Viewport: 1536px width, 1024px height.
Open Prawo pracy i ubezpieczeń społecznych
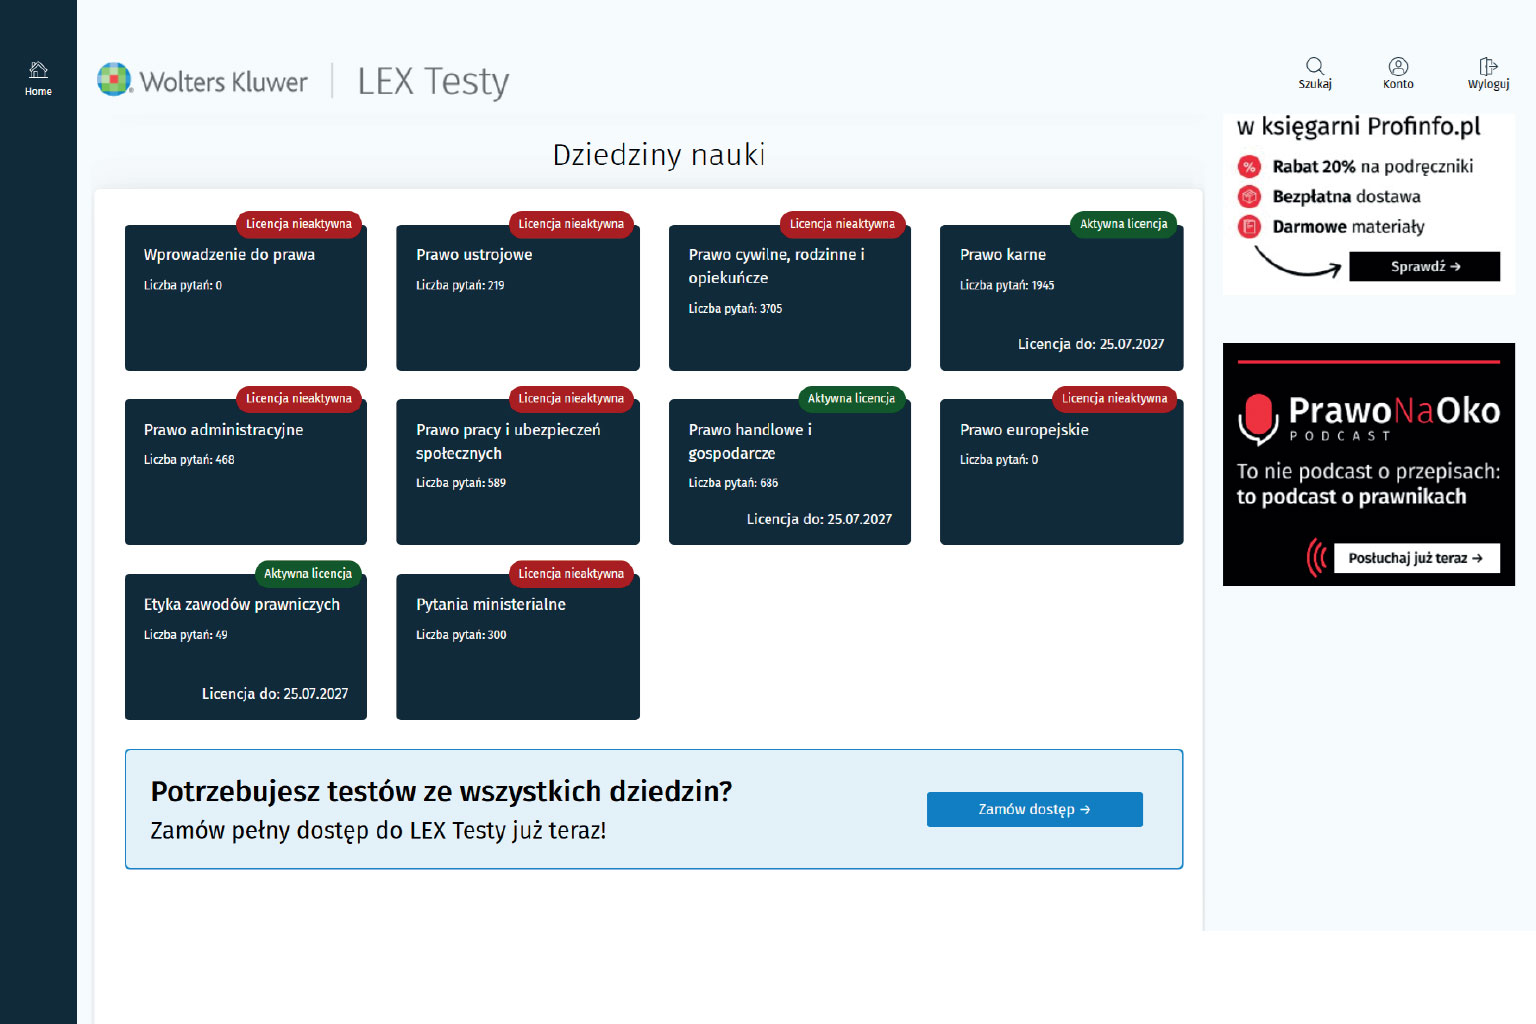[x=517, y=473]
